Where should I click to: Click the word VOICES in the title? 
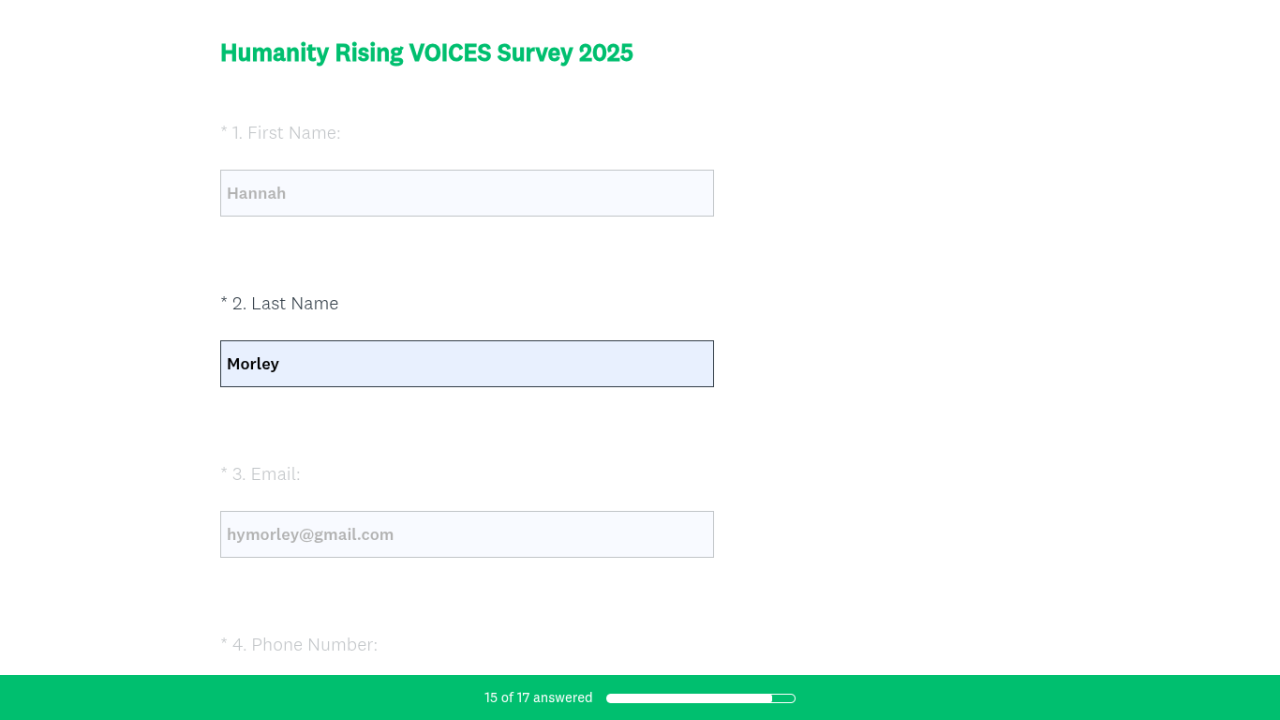pos(450,53)
